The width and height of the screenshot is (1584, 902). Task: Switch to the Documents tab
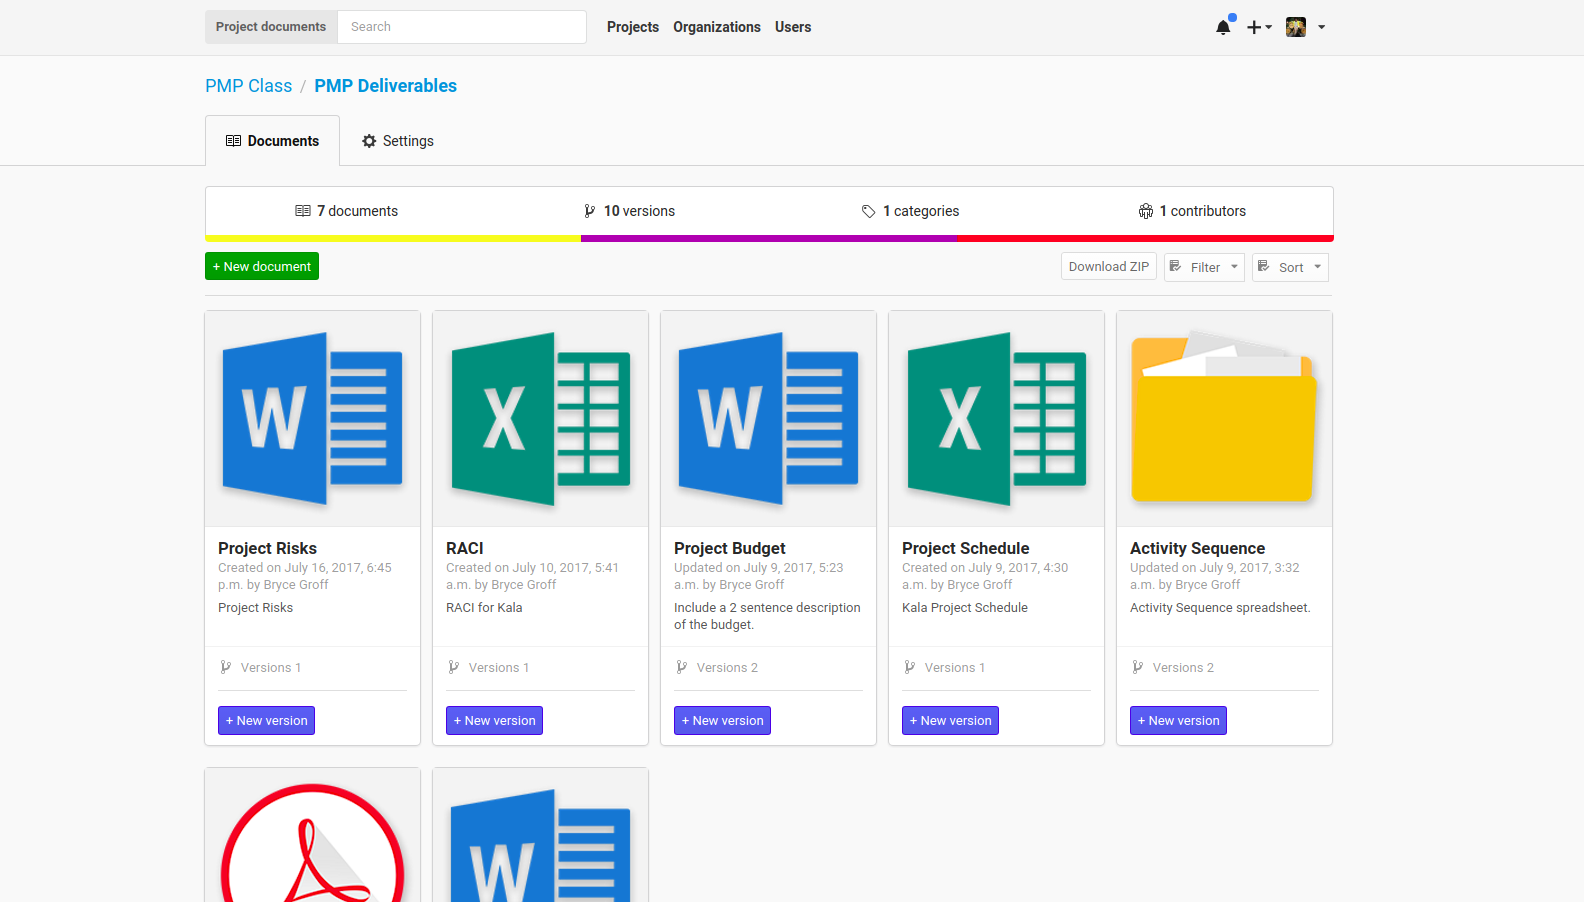tap(272, 141)
